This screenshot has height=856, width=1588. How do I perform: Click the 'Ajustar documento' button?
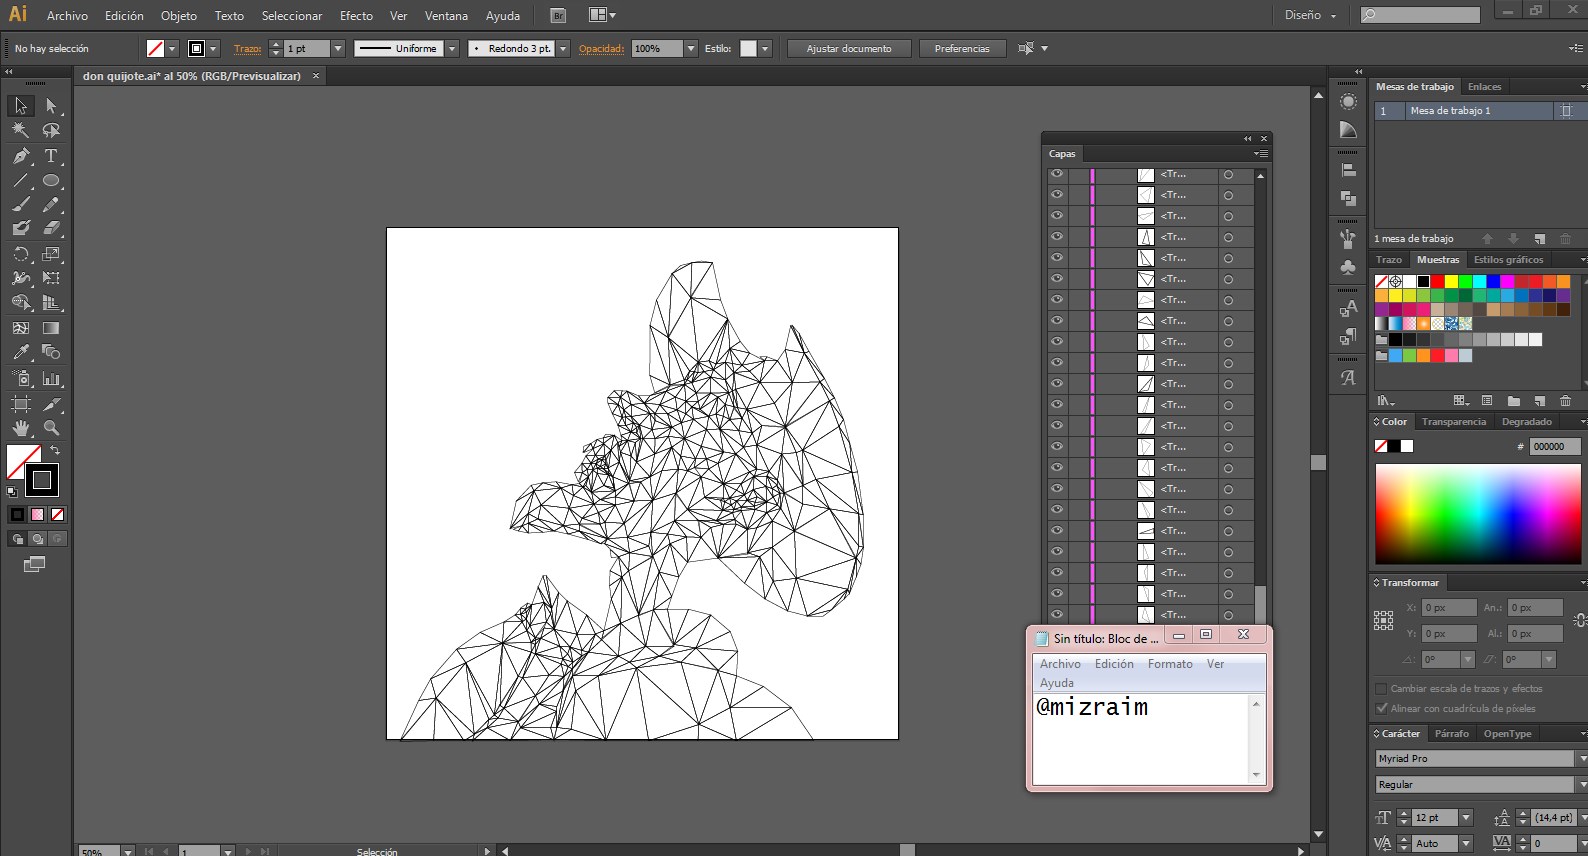click(849, 48)
